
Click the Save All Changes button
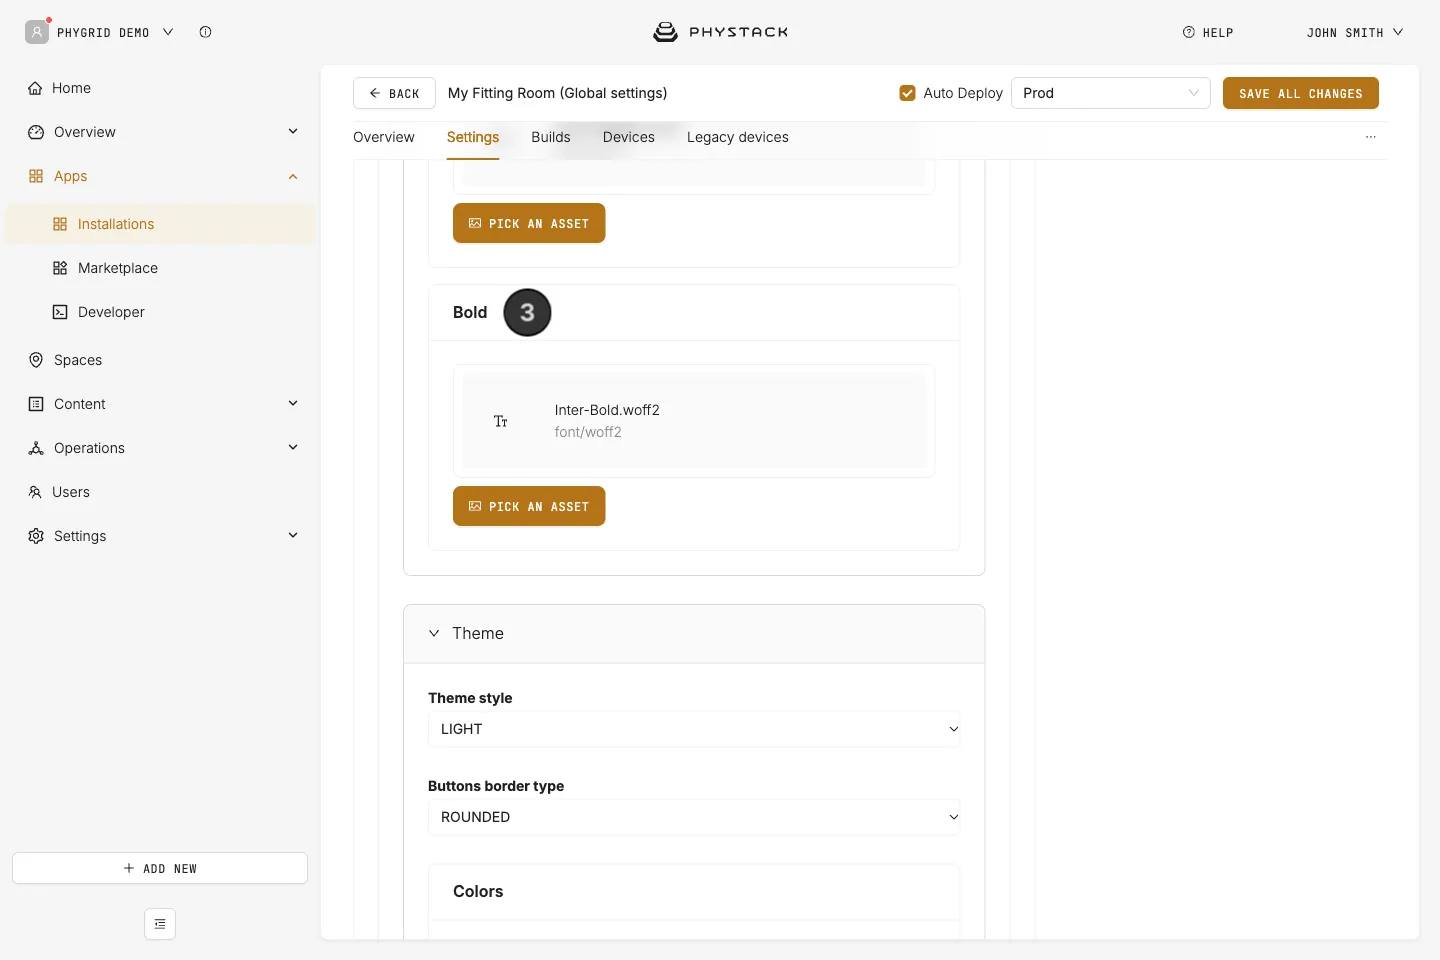click(1301, 93)
